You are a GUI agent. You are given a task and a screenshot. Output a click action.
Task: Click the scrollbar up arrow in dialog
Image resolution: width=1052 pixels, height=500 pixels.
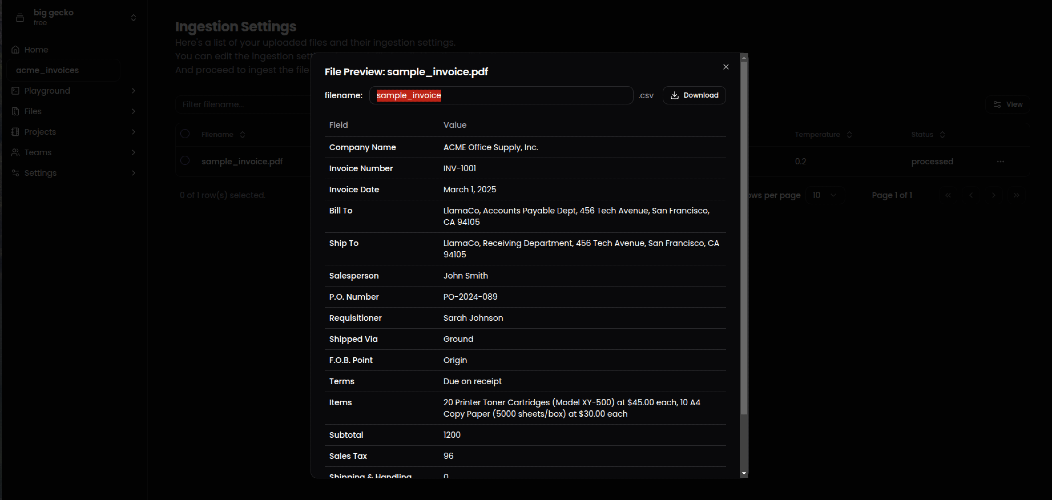coord(743,56)
